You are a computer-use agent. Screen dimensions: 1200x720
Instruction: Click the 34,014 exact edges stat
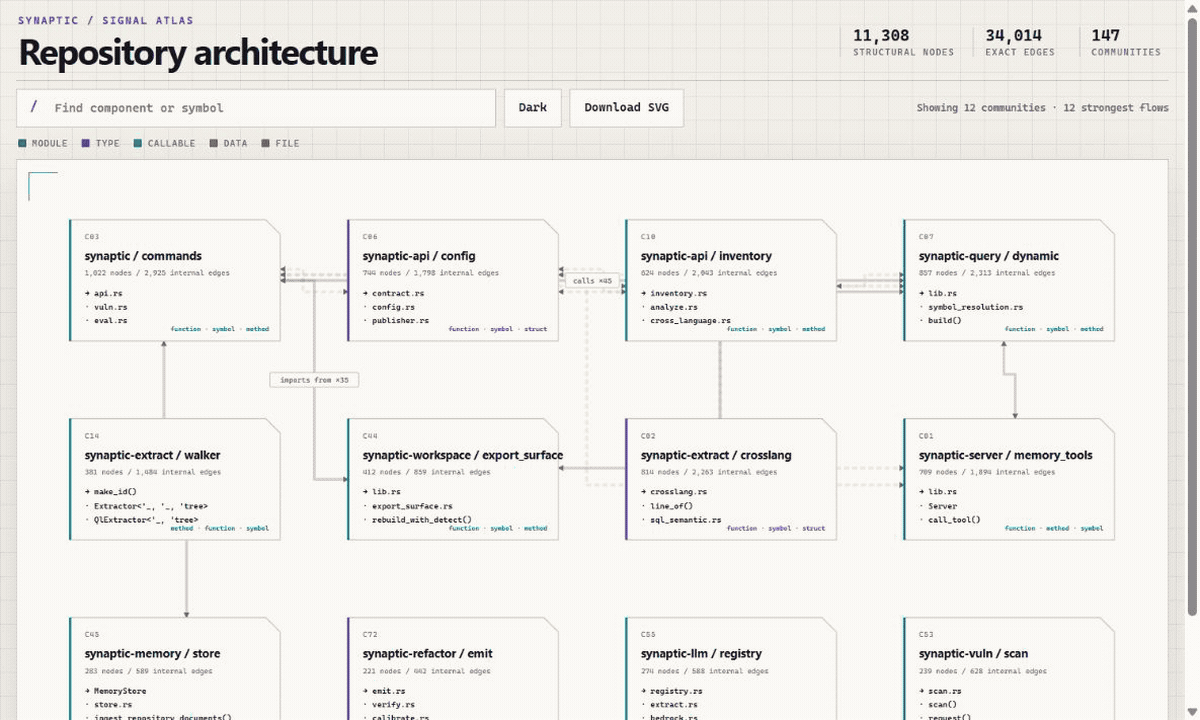[x=1019, y=42]
